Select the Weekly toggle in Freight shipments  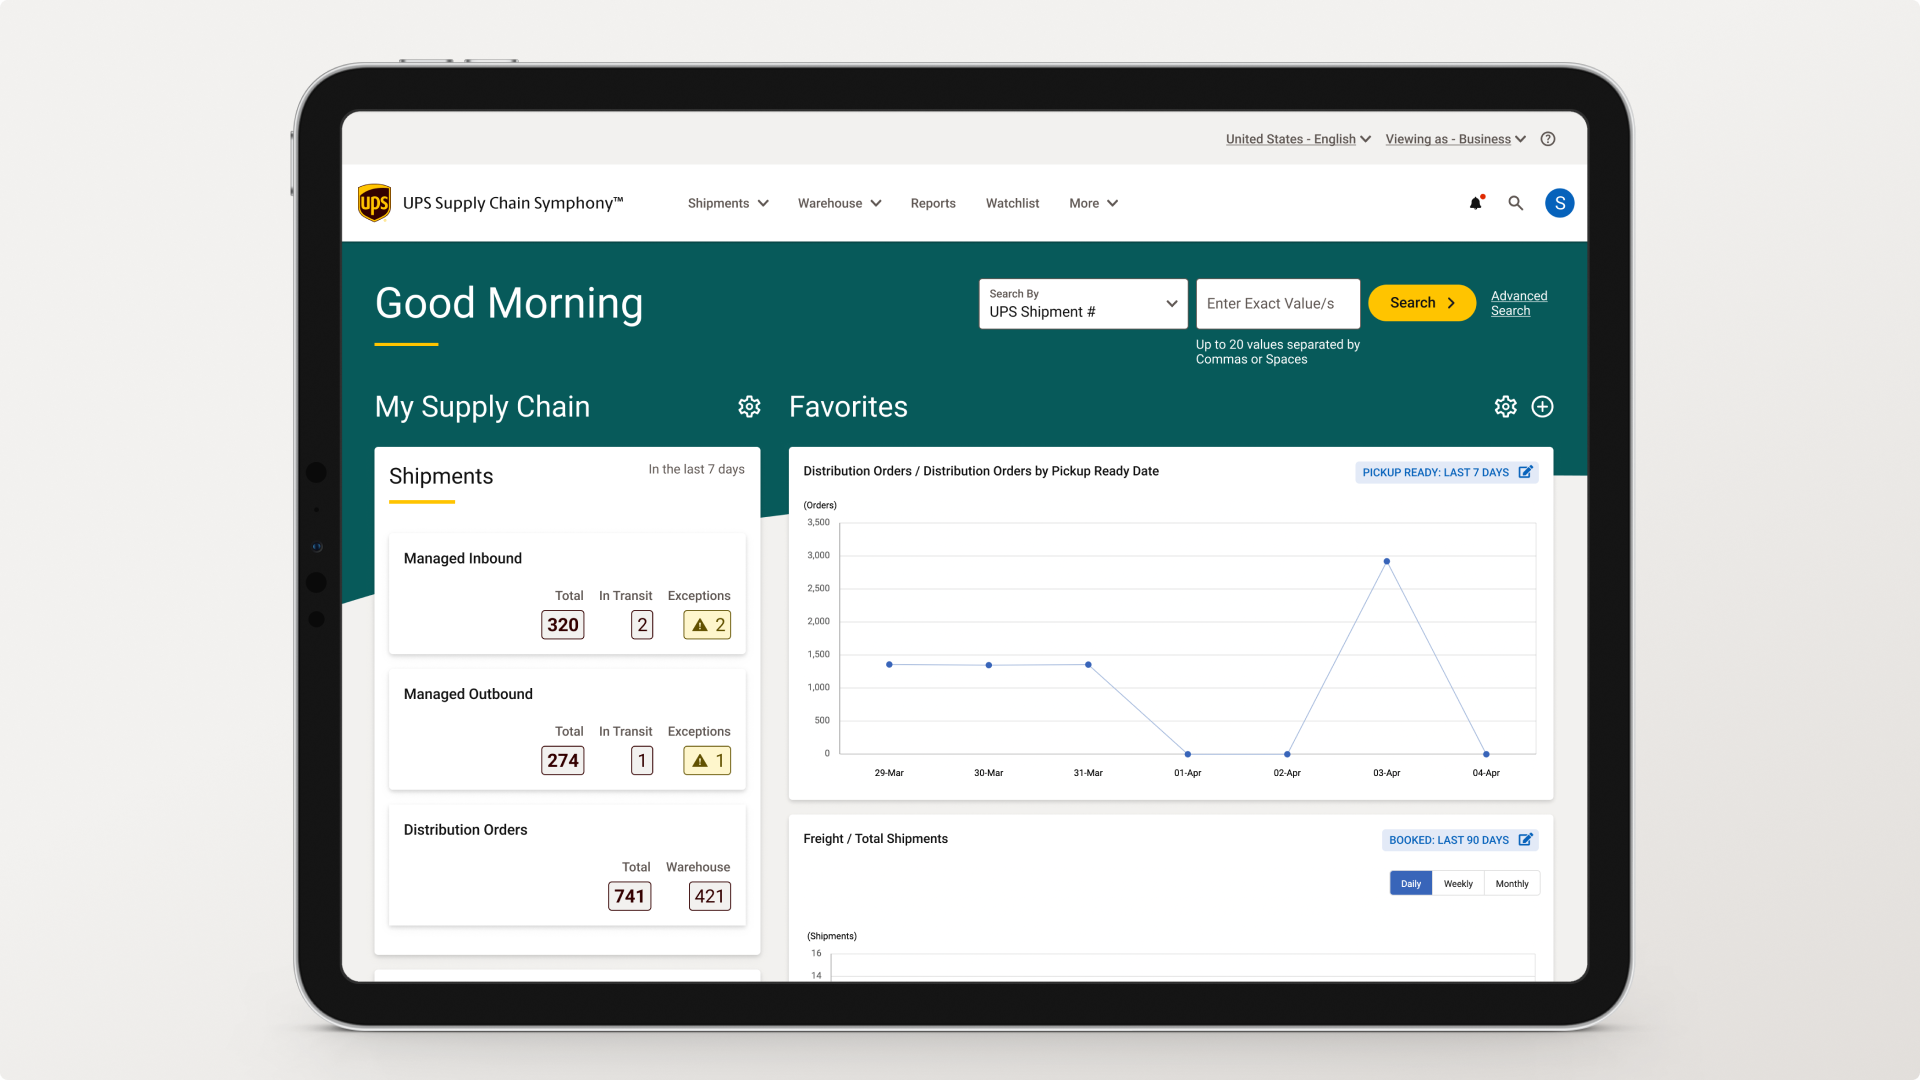coord(1458,882)
